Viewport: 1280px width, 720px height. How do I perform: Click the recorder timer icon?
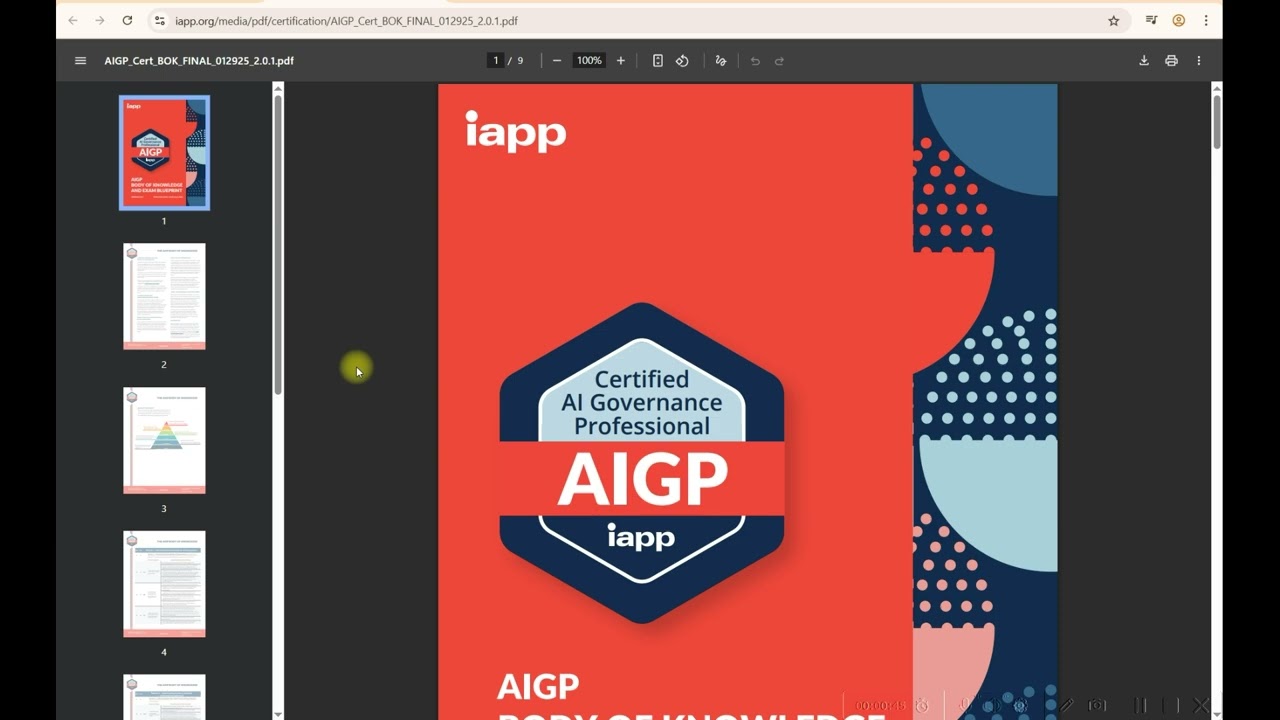click(922, 705)
